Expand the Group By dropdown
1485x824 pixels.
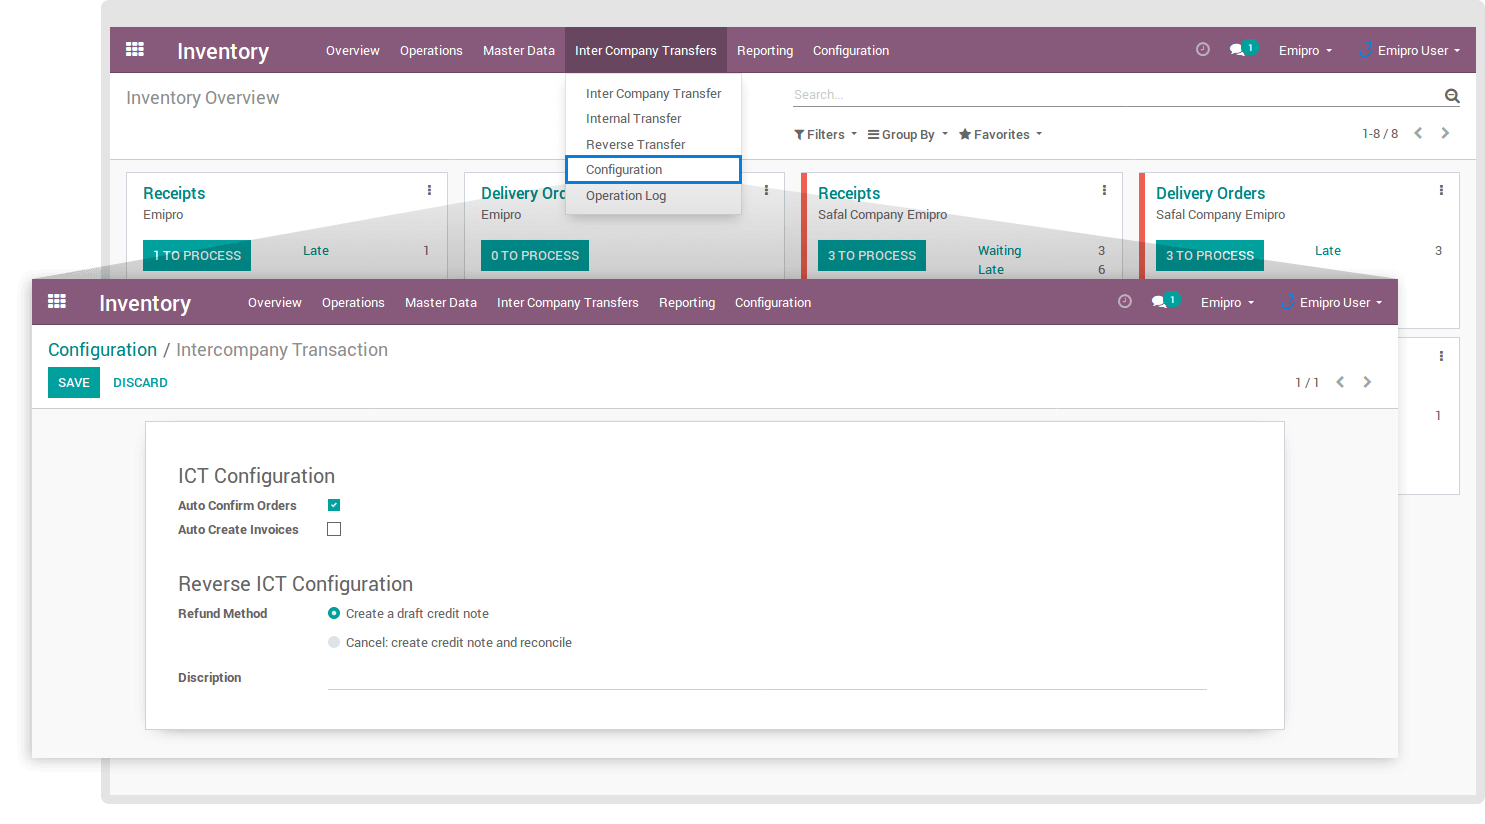[x=907, y=135]
